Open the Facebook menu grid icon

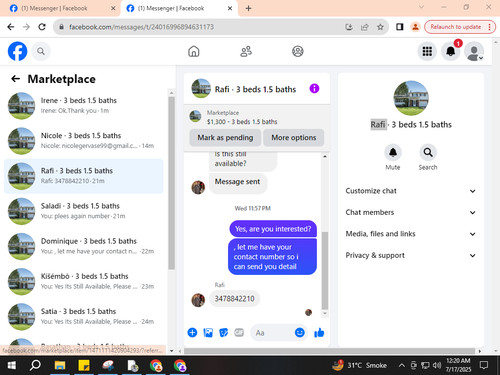pyautogui.click(x=427, y=51)
